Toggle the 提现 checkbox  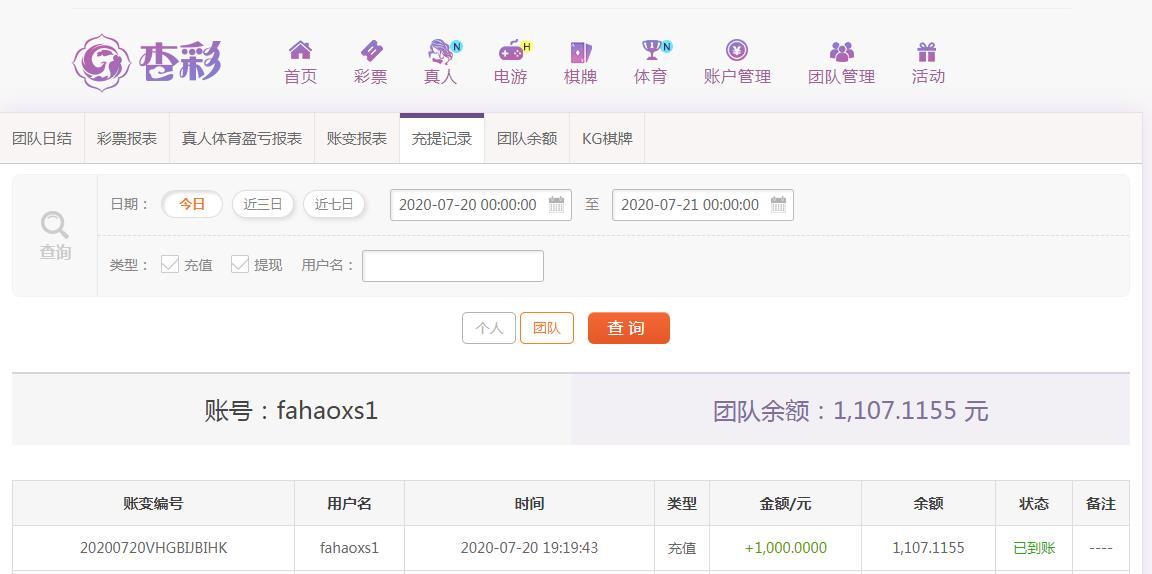pos(240,265)
